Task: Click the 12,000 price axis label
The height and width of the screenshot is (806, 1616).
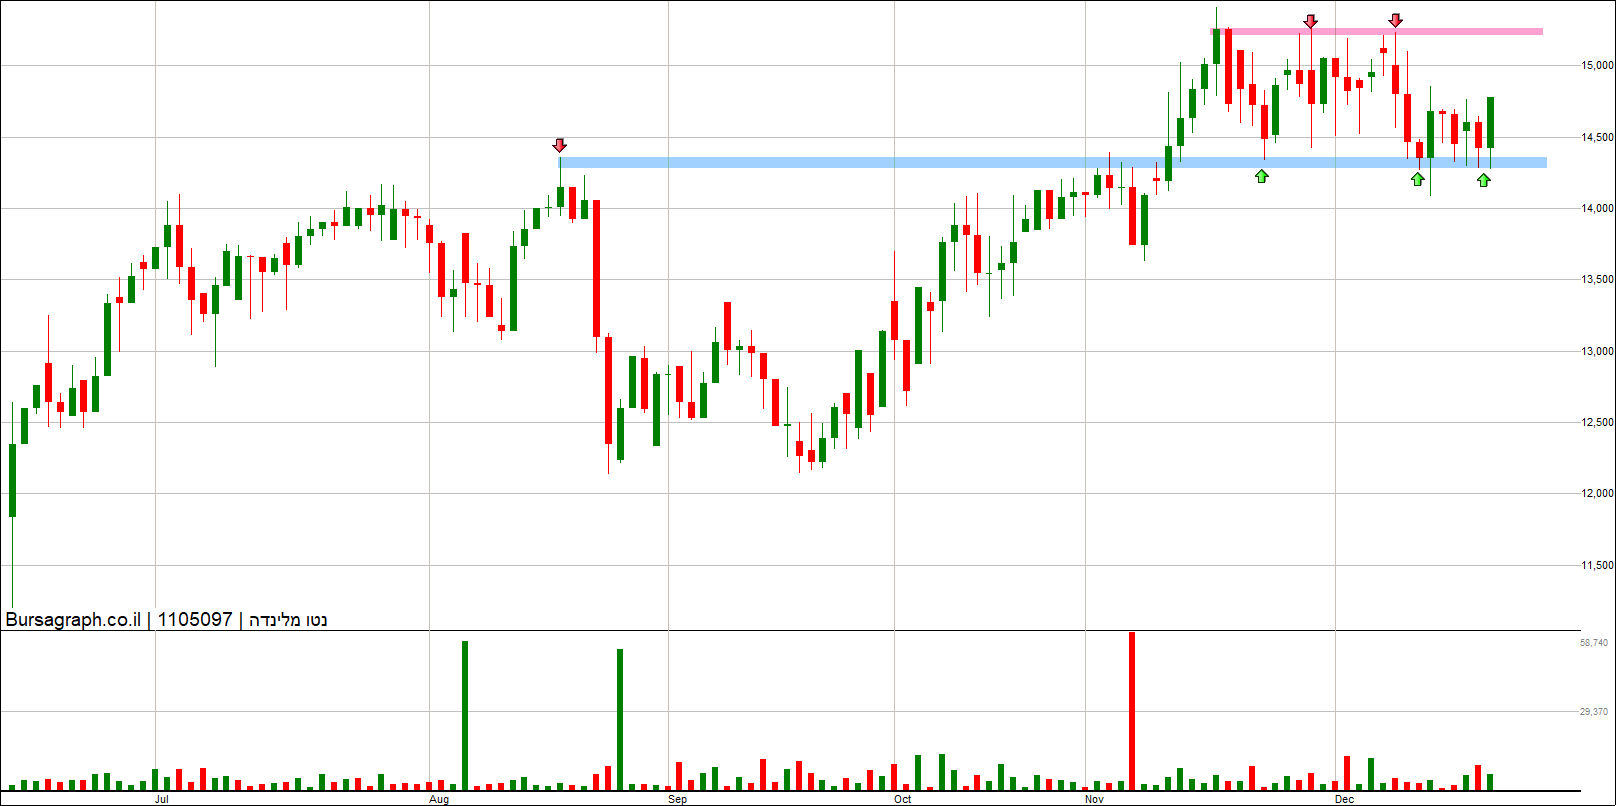Action: (x=1597, y=494)
